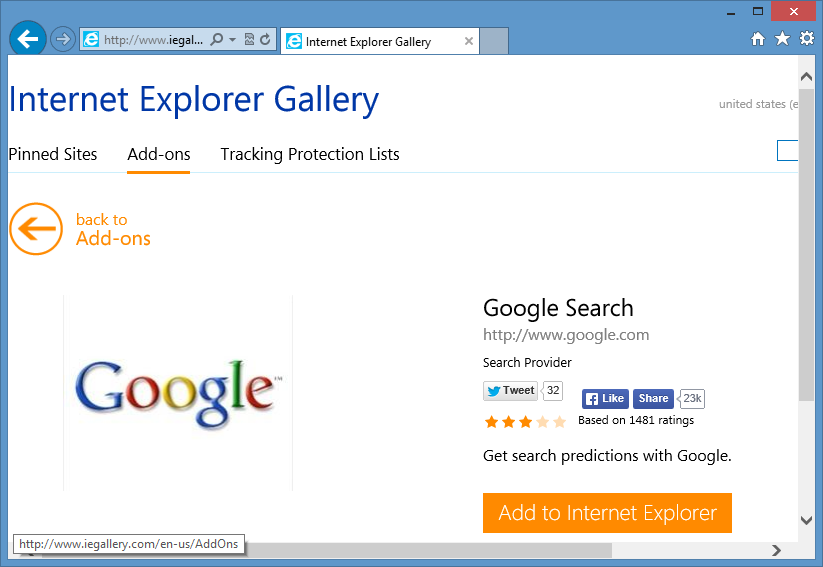Minimize the browser window
Viewport: 823px width, 567px height.
[731, 13]
